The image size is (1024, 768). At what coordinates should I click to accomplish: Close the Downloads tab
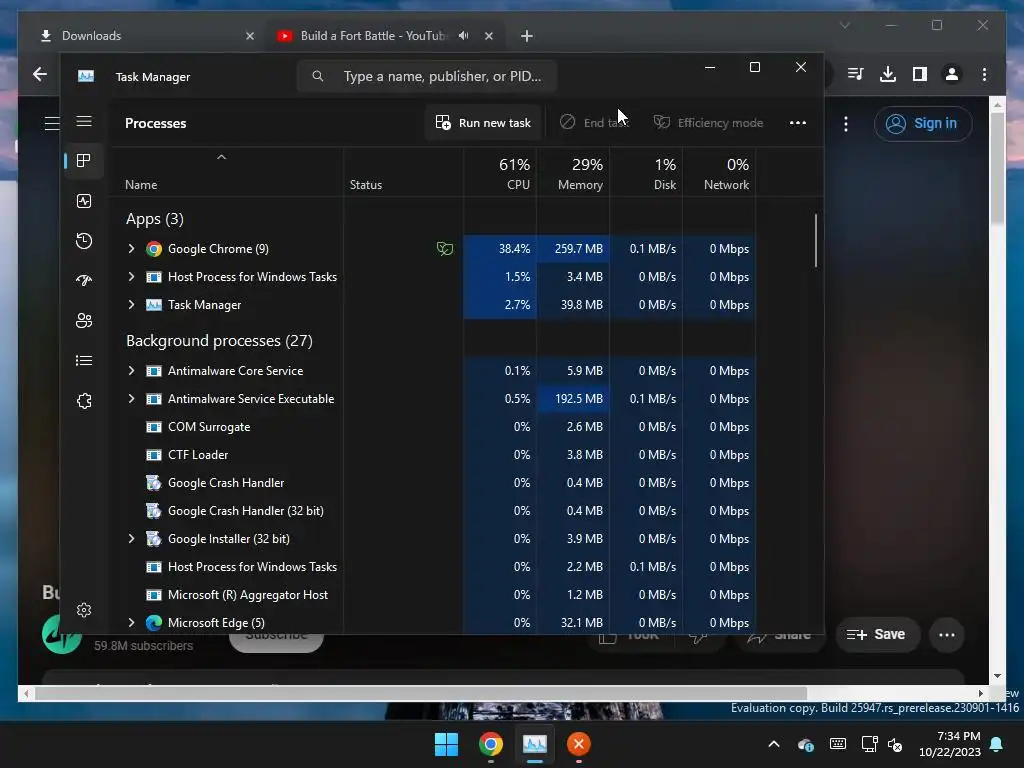249,36
